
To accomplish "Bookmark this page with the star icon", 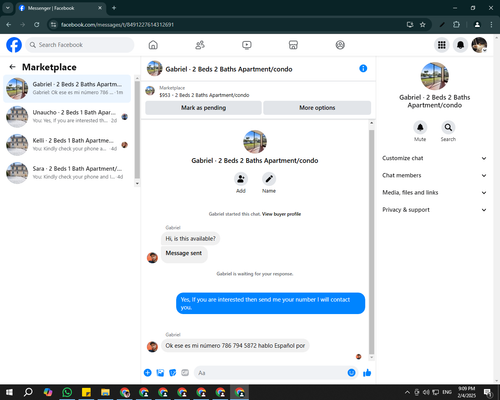I will pos(422,25).
